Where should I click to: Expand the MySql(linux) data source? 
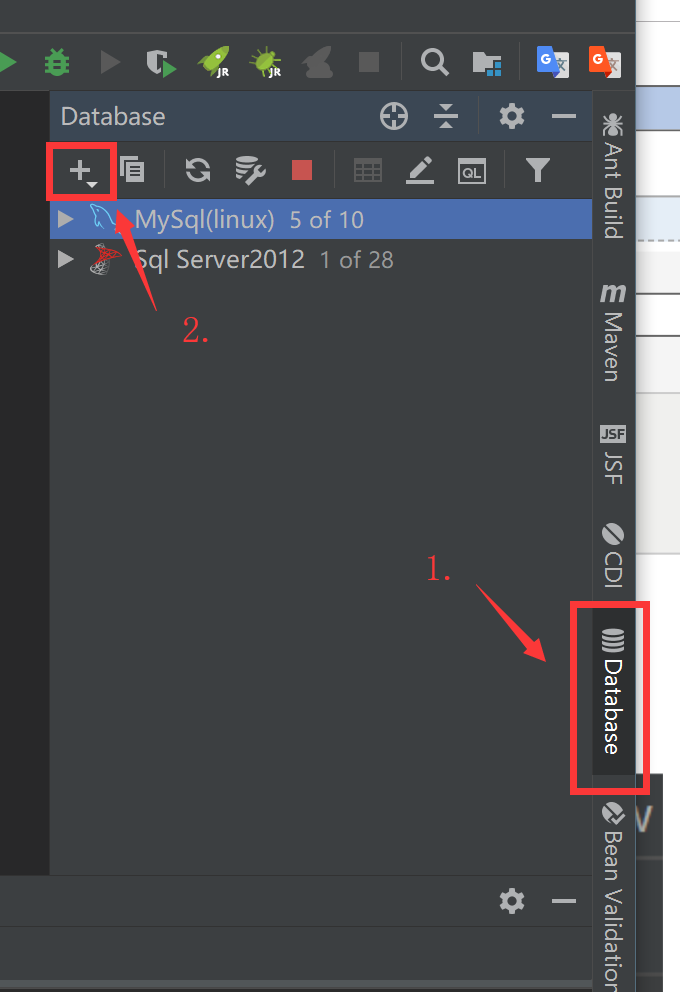65,220
